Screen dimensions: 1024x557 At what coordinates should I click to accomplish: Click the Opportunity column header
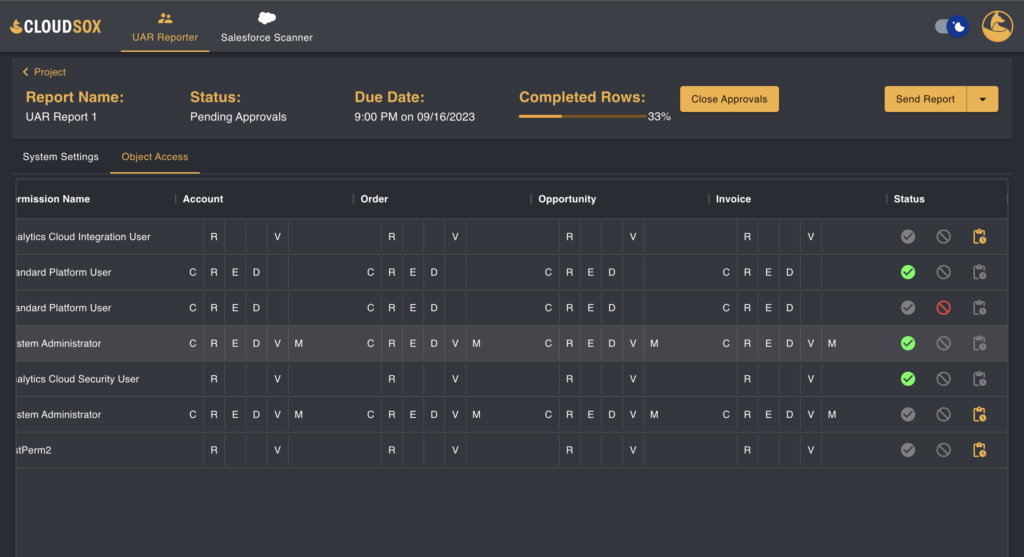pyautogui.click(x=567, y=199)
